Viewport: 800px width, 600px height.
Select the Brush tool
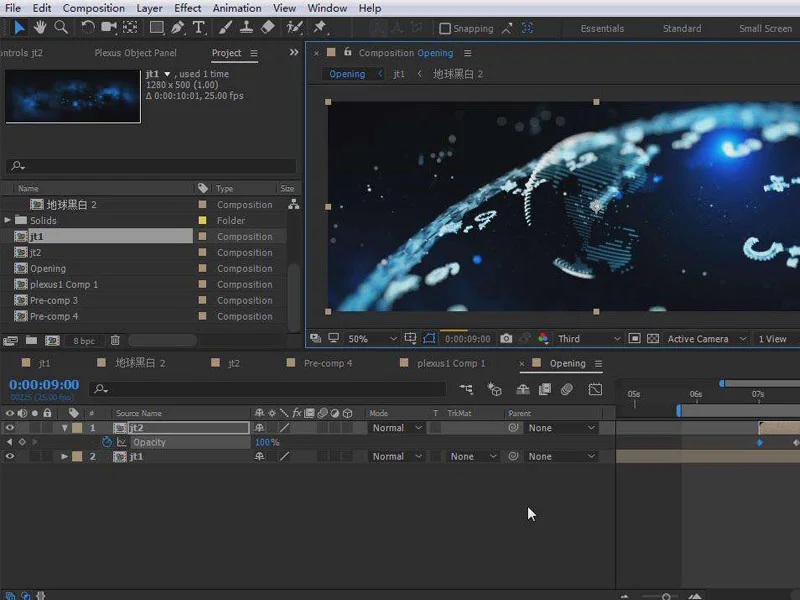pyautogui.click(x=225, y=27)
